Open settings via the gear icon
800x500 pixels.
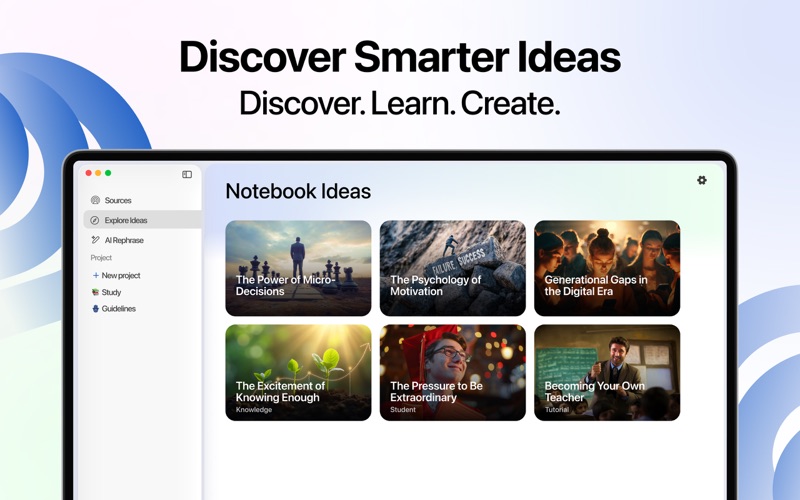[x=702, y=180]
